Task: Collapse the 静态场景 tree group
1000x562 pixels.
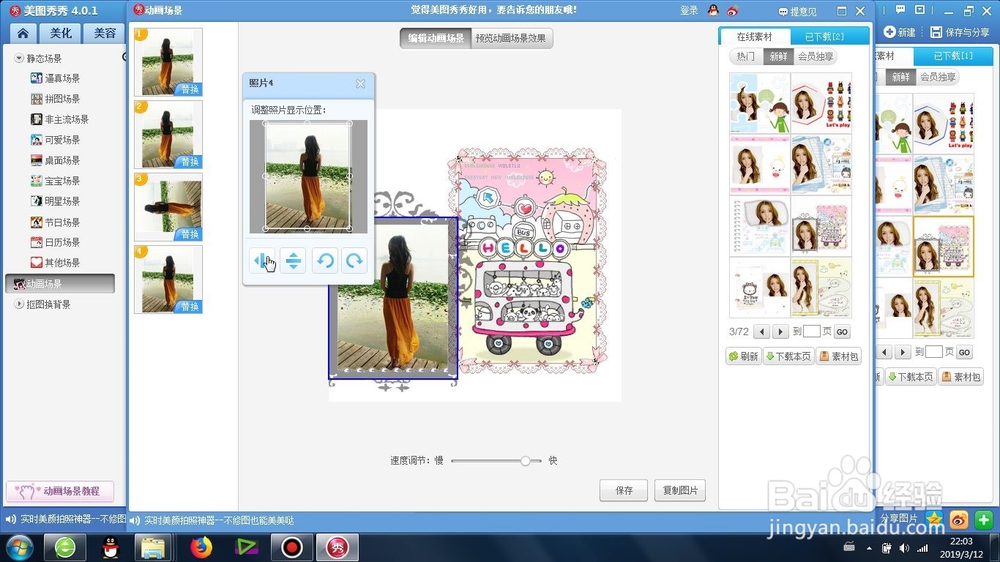Action: point(19,58)
